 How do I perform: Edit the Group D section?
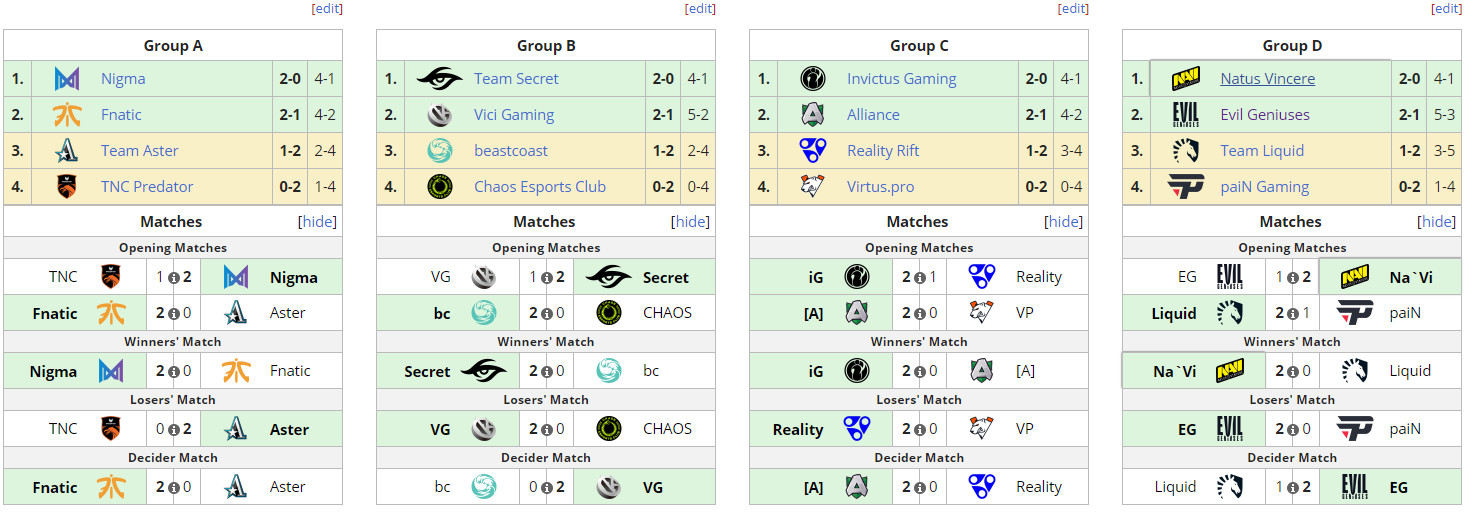[x=1446, y=8]
